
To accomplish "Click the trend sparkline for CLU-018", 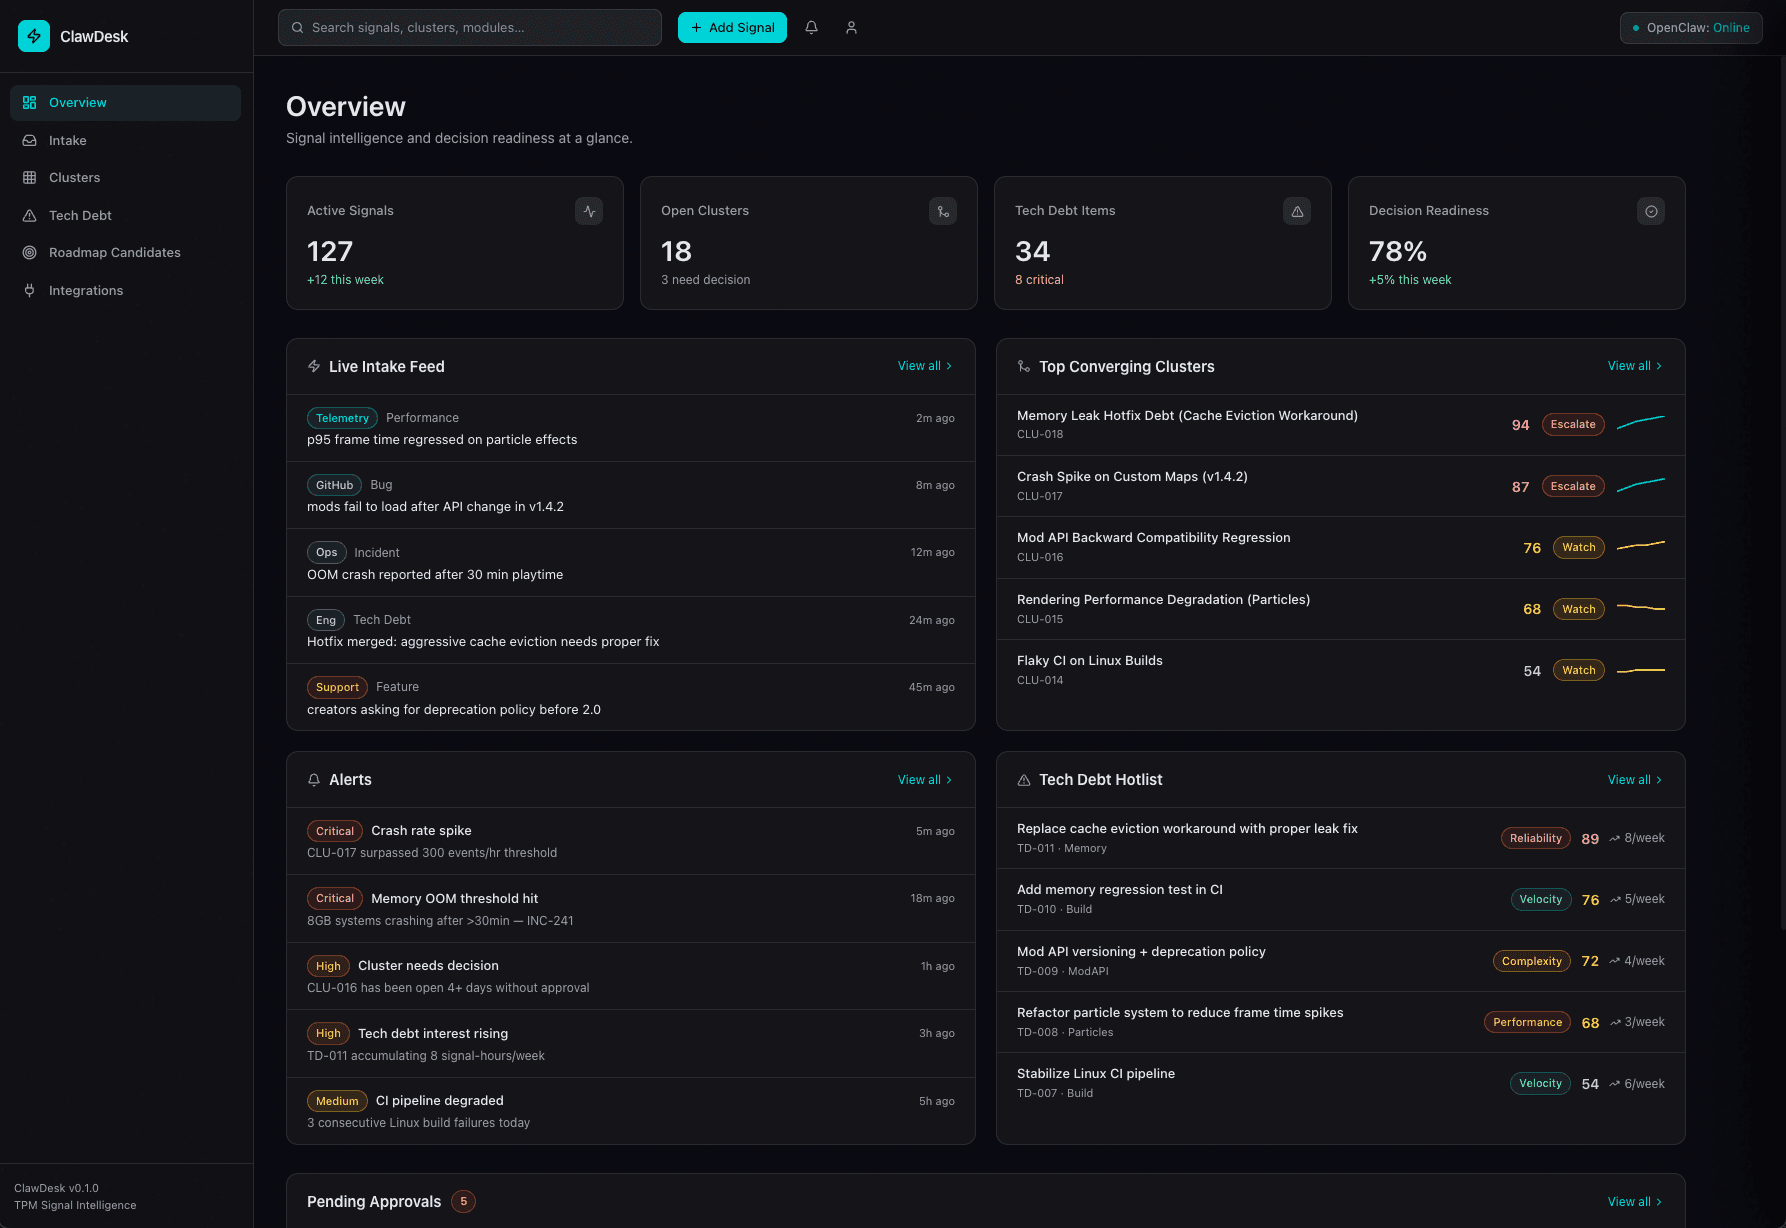I will click(x=1640, y=423).
